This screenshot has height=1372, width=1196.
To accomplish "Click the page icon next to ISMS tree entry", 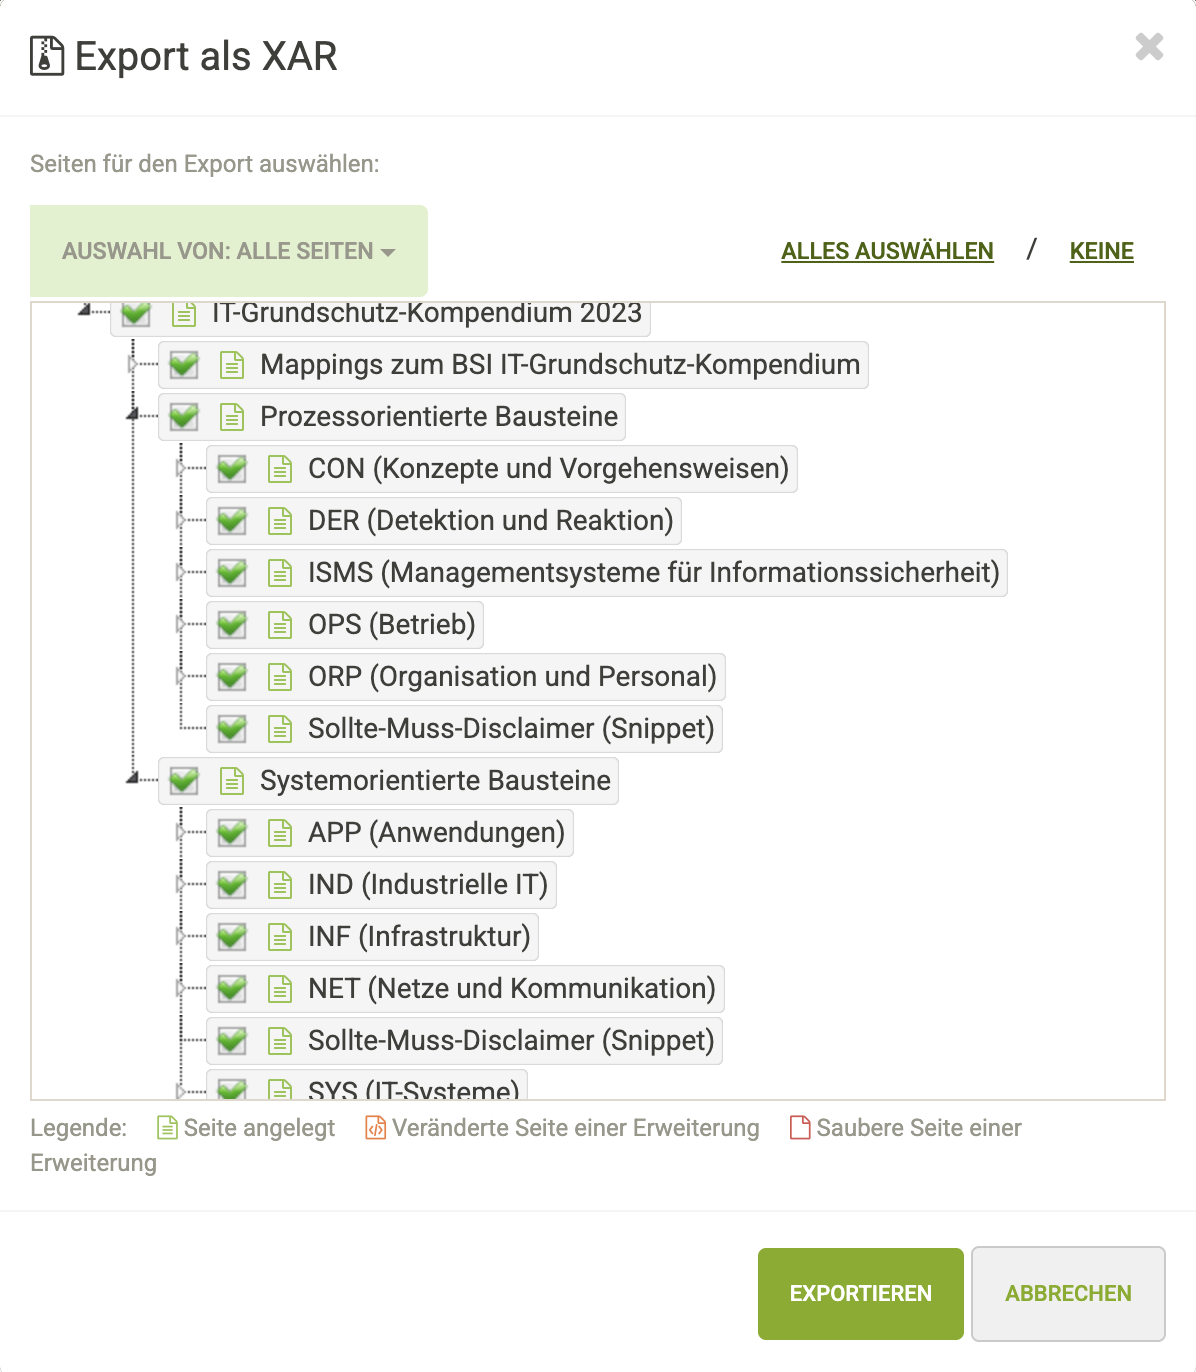I will click(x=280, y=573).
